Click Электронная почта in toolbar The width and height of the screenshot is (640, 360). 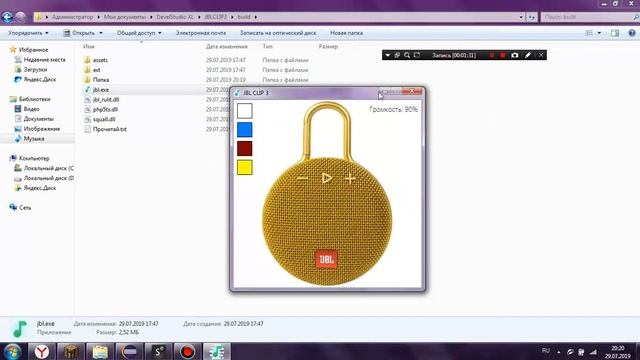click(201, 33)
